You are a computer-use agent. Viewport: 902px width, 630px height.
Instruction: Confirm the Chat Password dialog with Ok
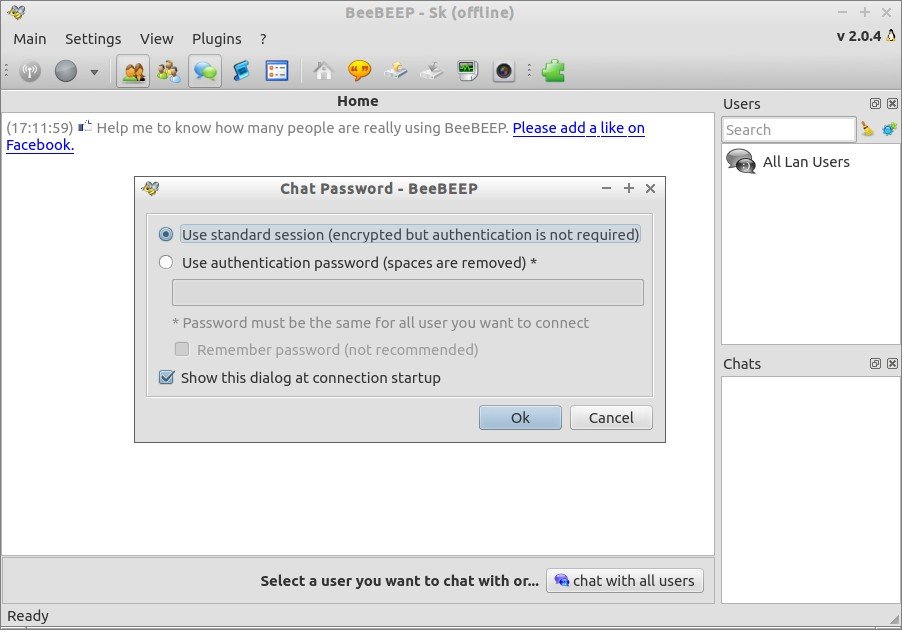click(520, 418)
